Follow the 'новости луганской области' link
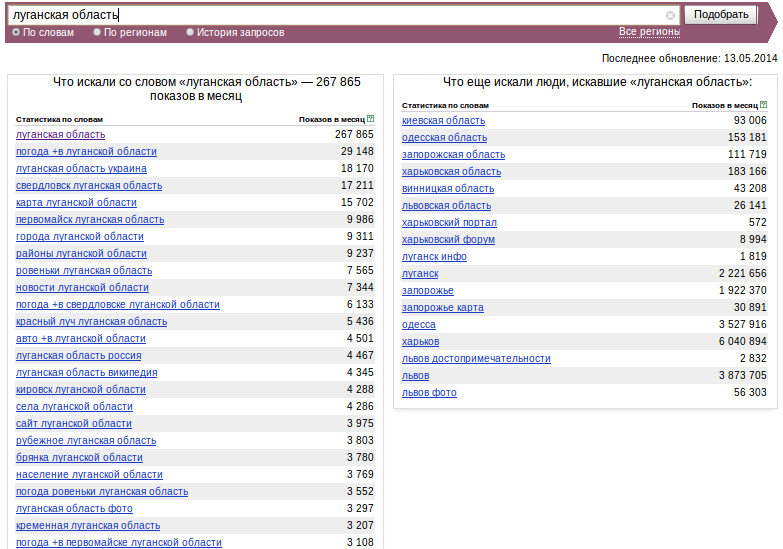783x549 pixels. point(82,287)
